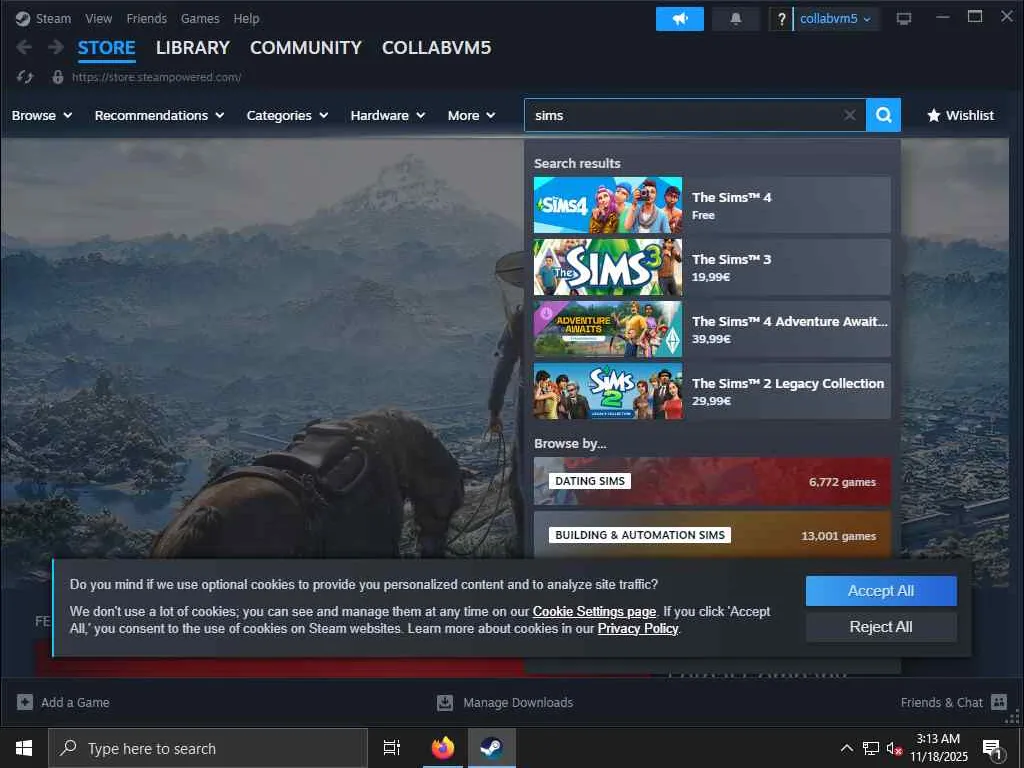The width and height of the screenshot is (1024, 768).
Task: Select The Sims 4 Free result title
Action: click(x=731, y=197)
